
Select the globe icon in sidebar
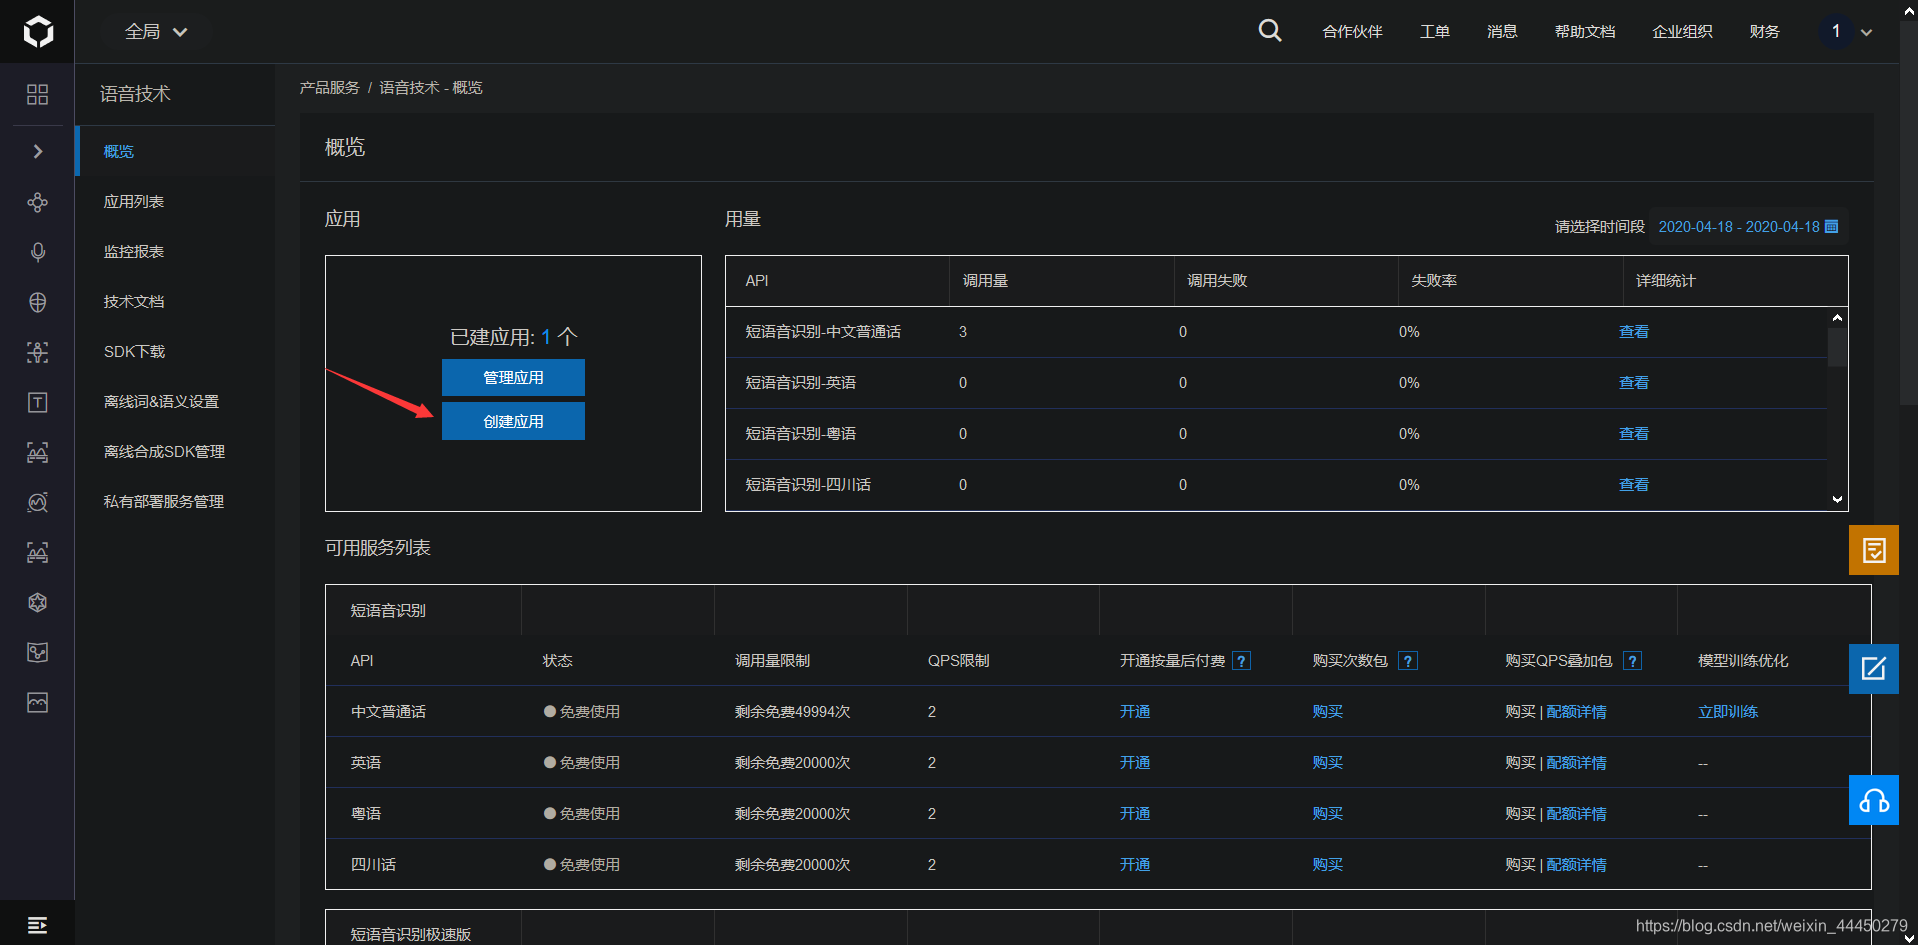click(37, 302)
